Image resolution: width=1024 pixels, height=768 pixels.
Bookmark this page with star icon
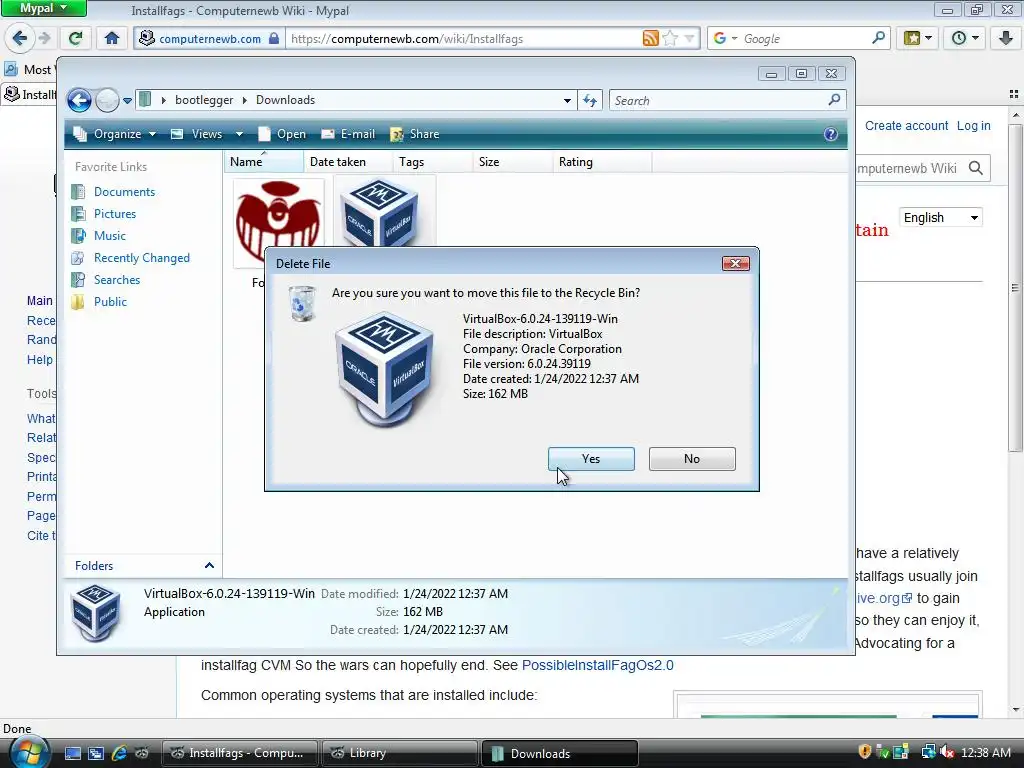tap(670, 39)
